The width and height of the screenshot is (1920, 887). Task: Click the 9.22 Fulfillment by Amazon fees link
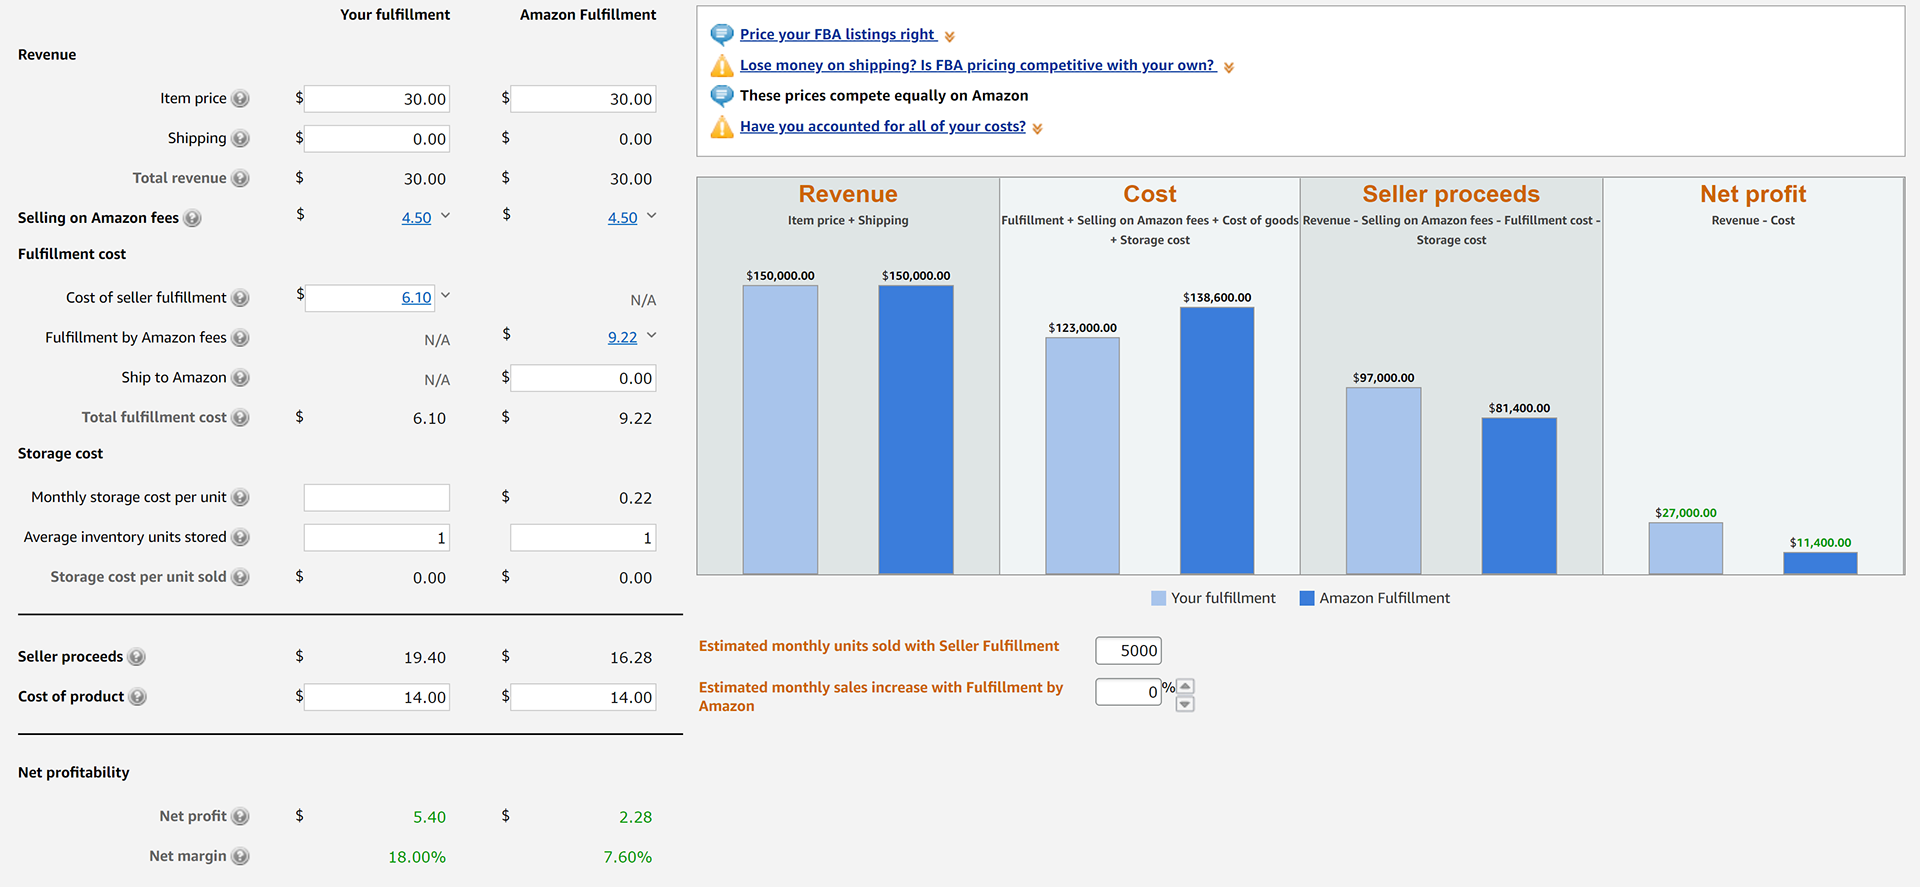click(x=623, y=338)
